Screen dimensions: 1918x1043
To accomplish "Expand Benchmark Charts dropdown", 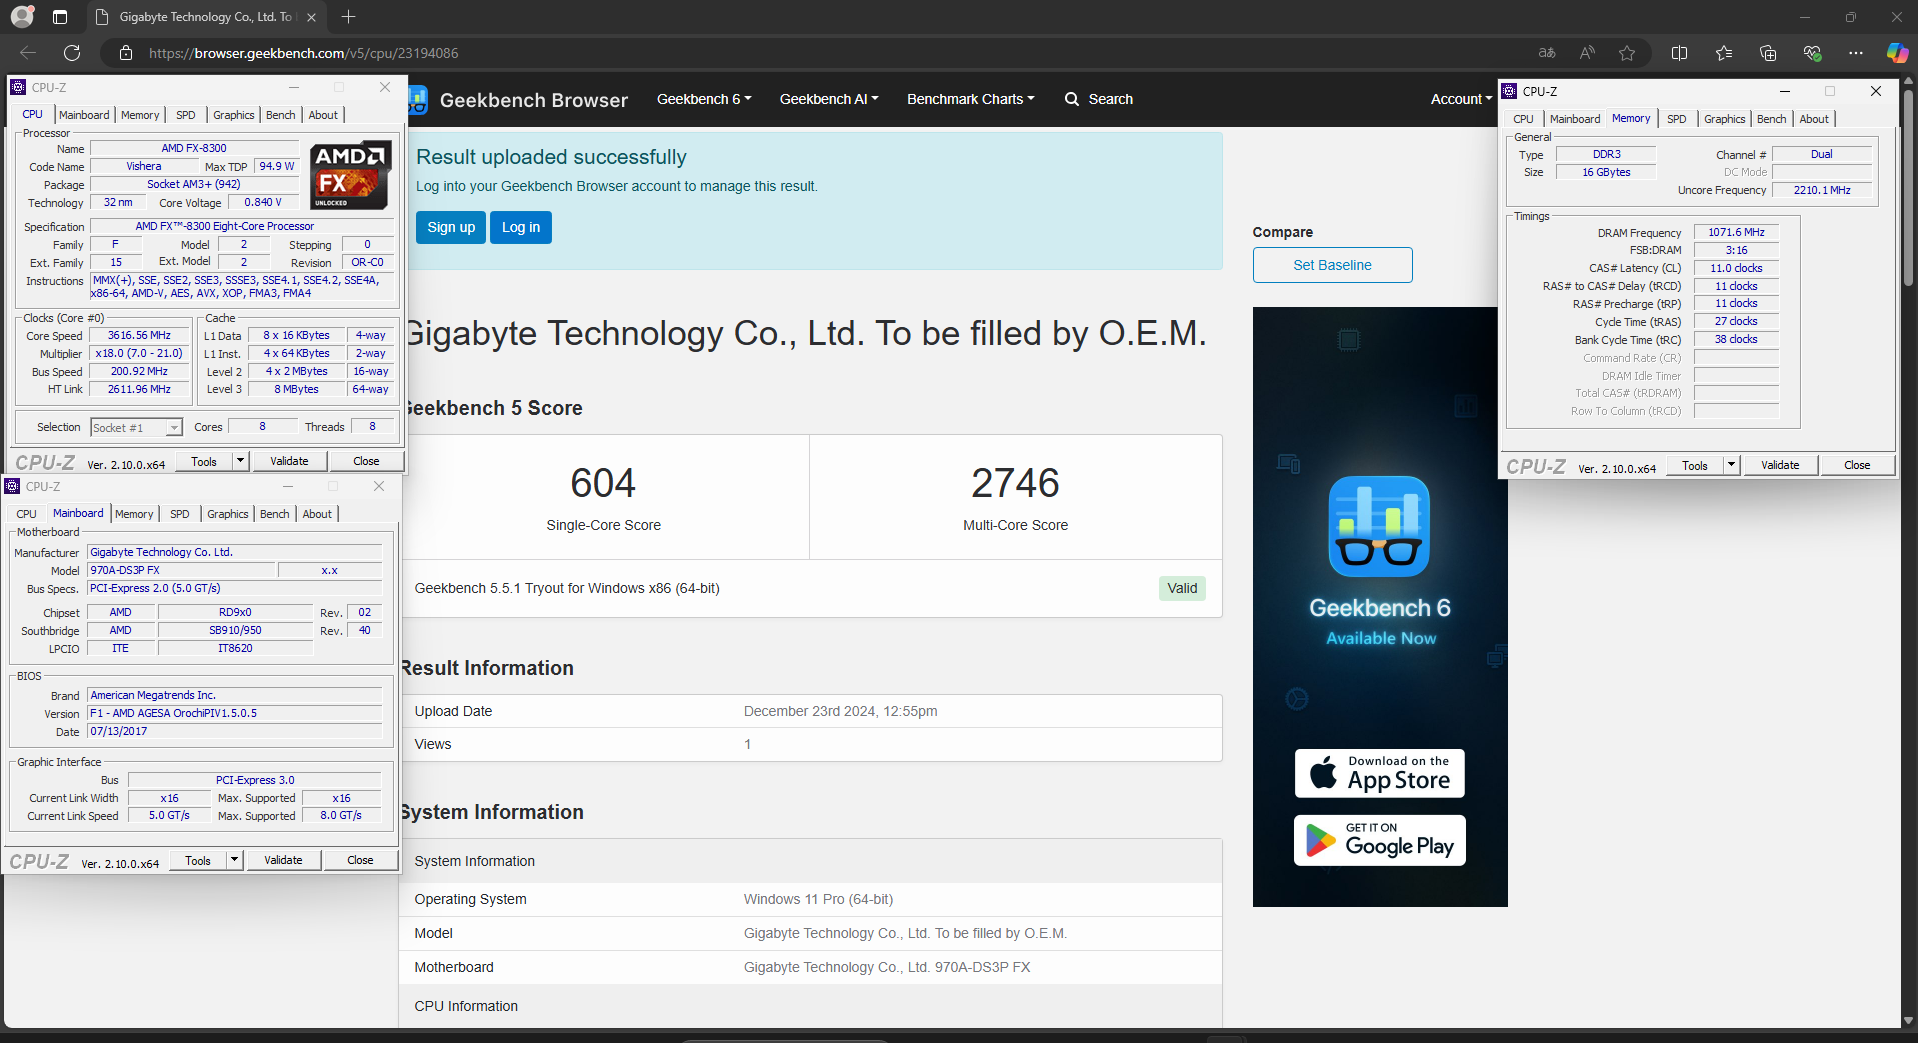I will (x=970, y=99).
